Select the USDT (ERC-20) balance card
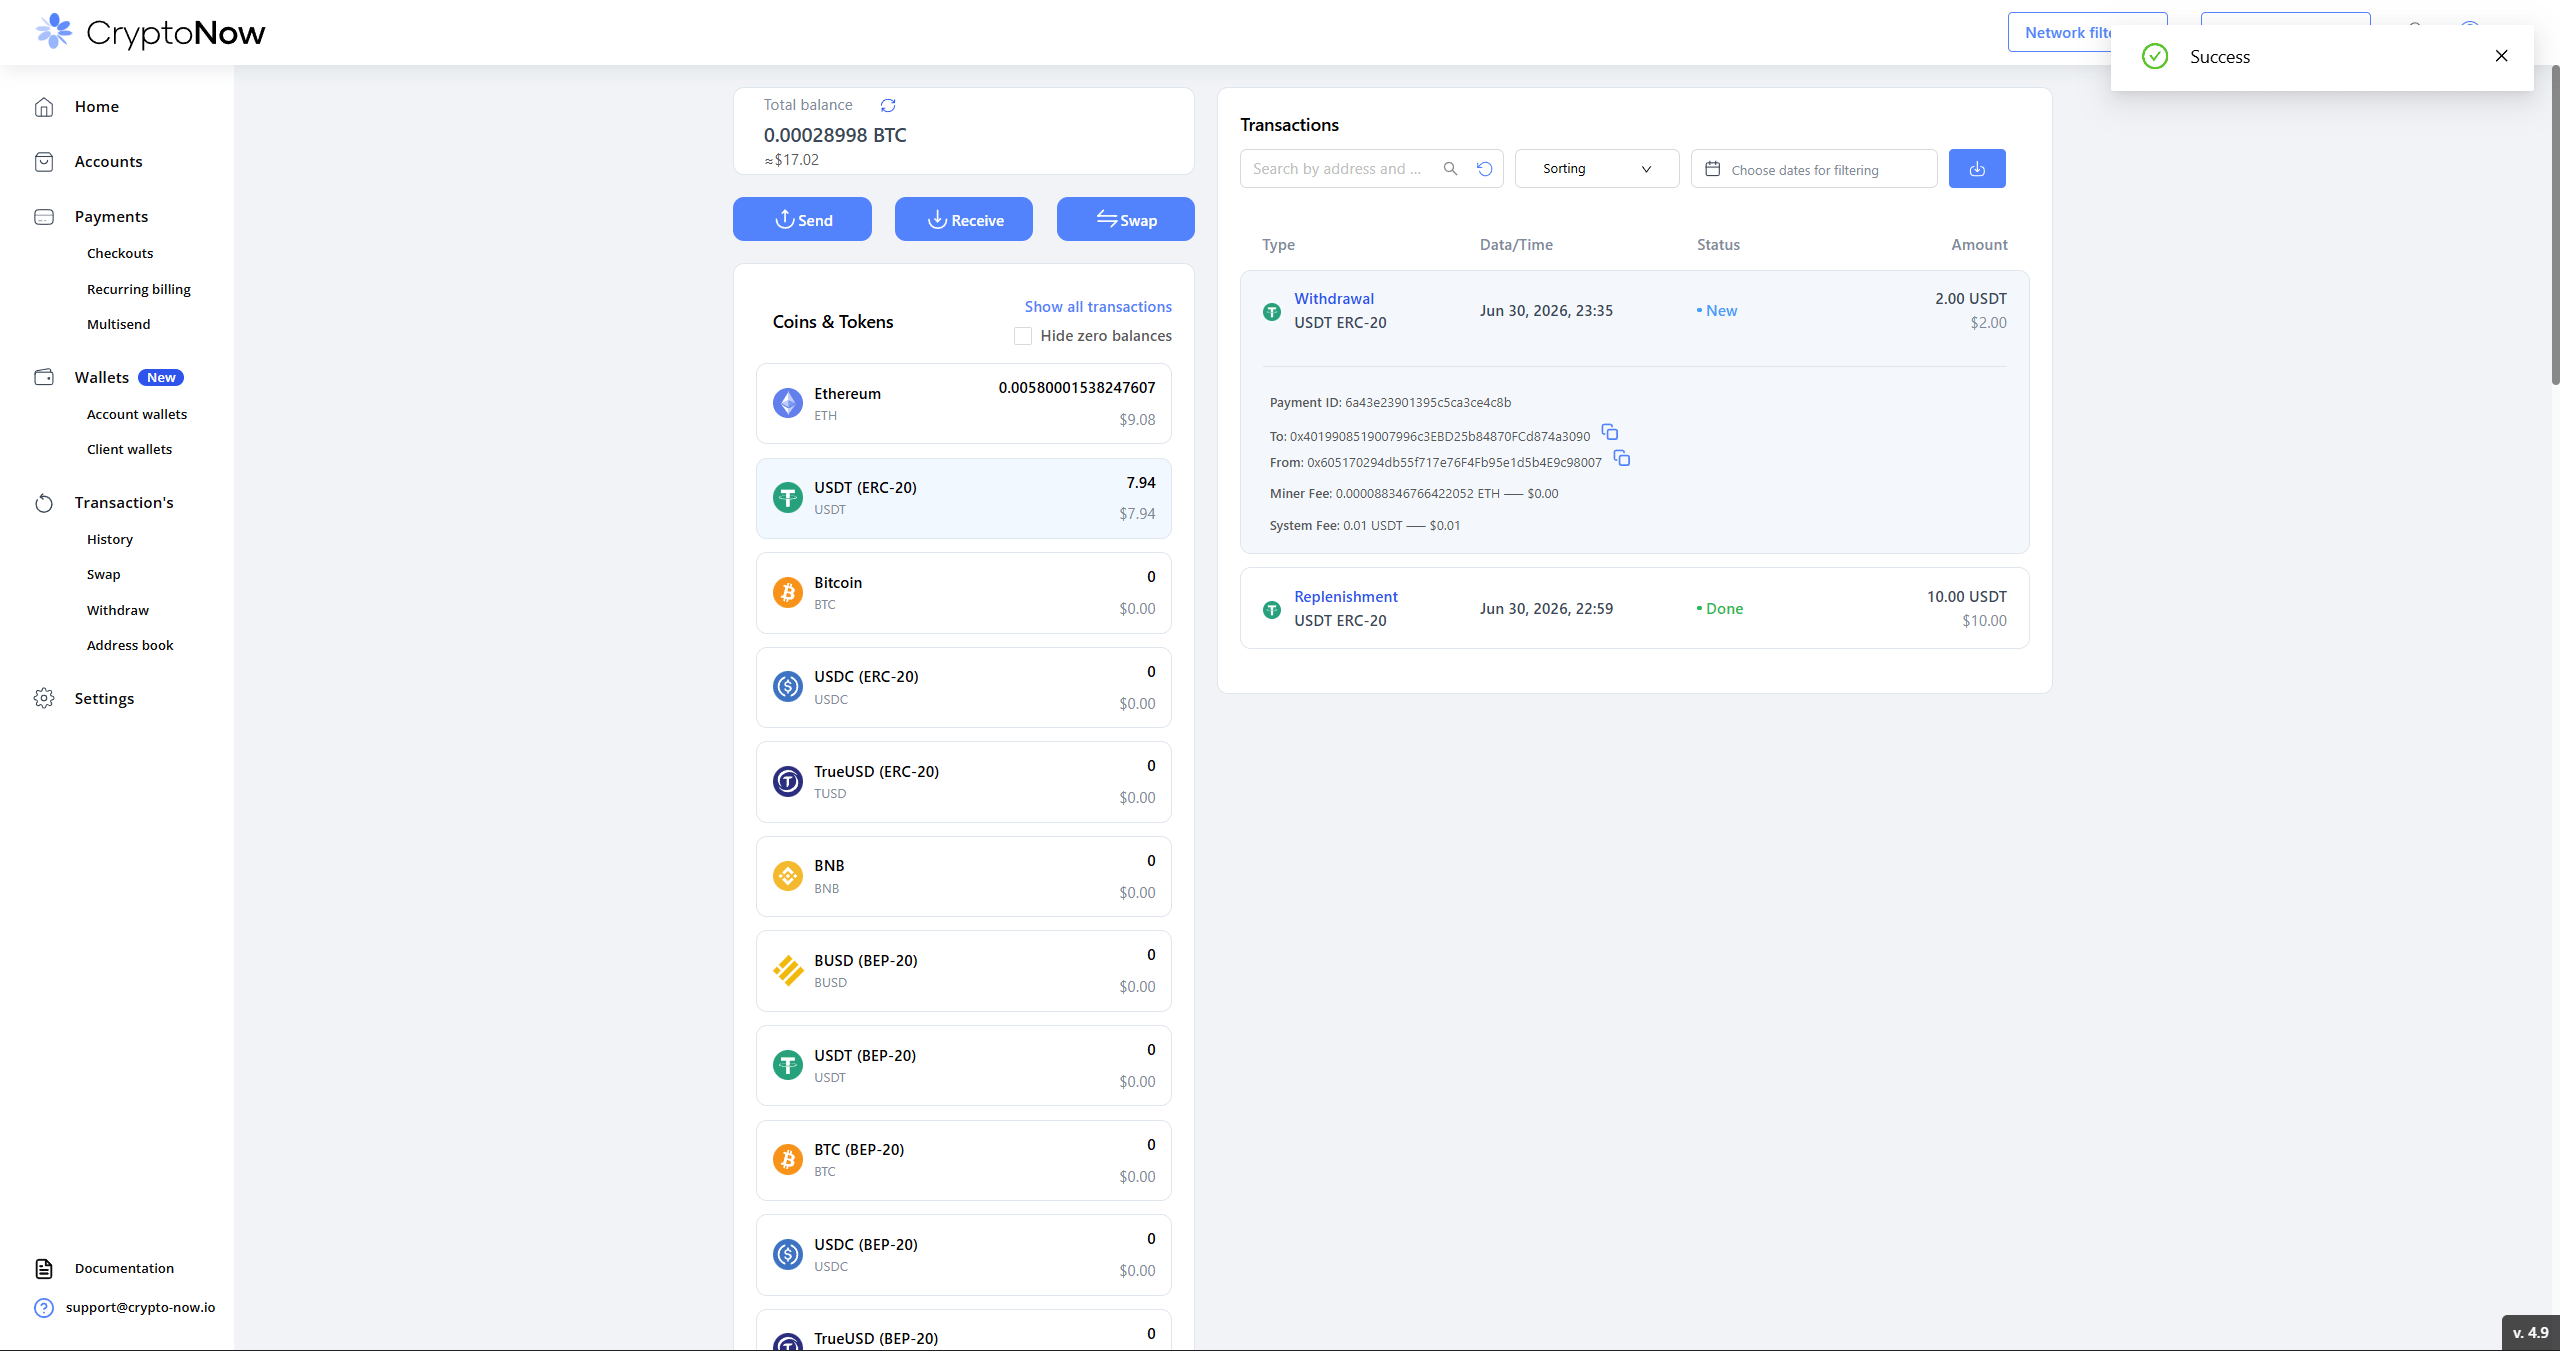 click(x=964, y=498)
